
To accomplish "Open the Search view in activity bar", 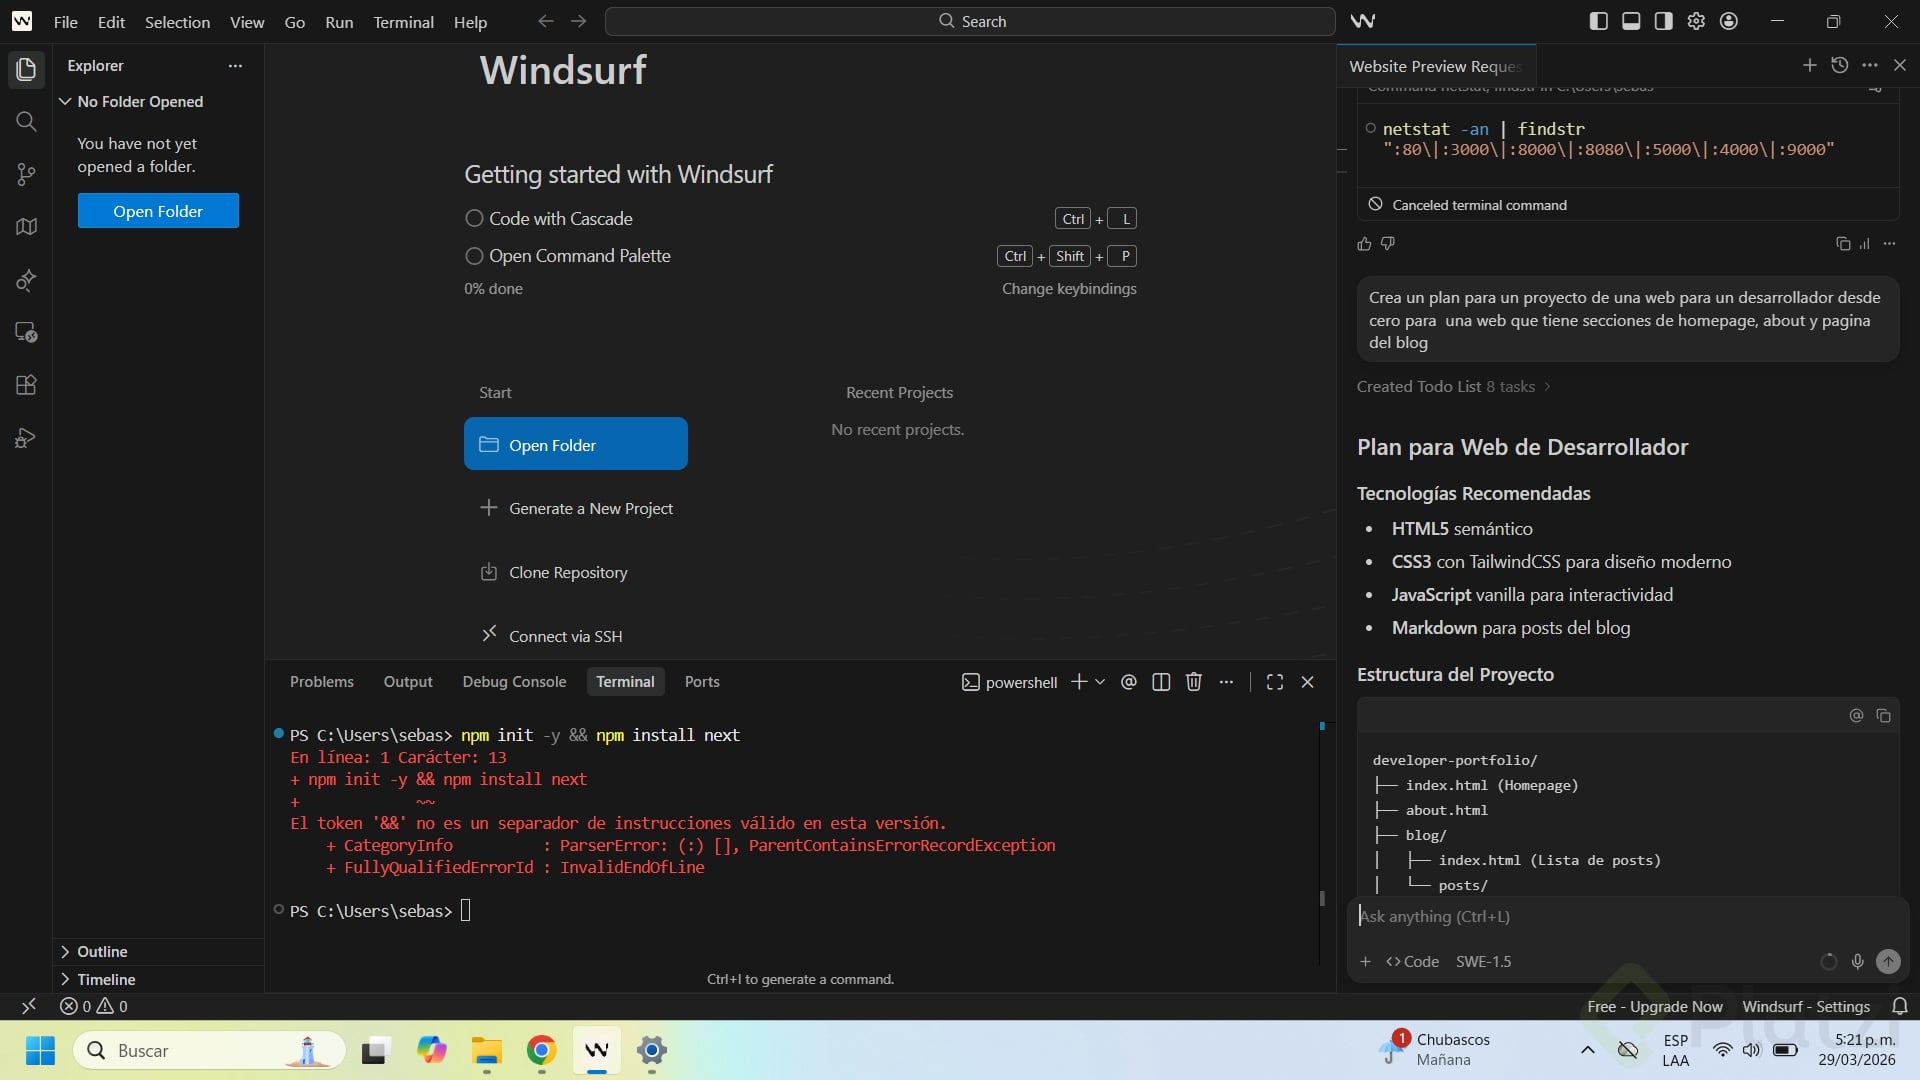I will point(26,121).
